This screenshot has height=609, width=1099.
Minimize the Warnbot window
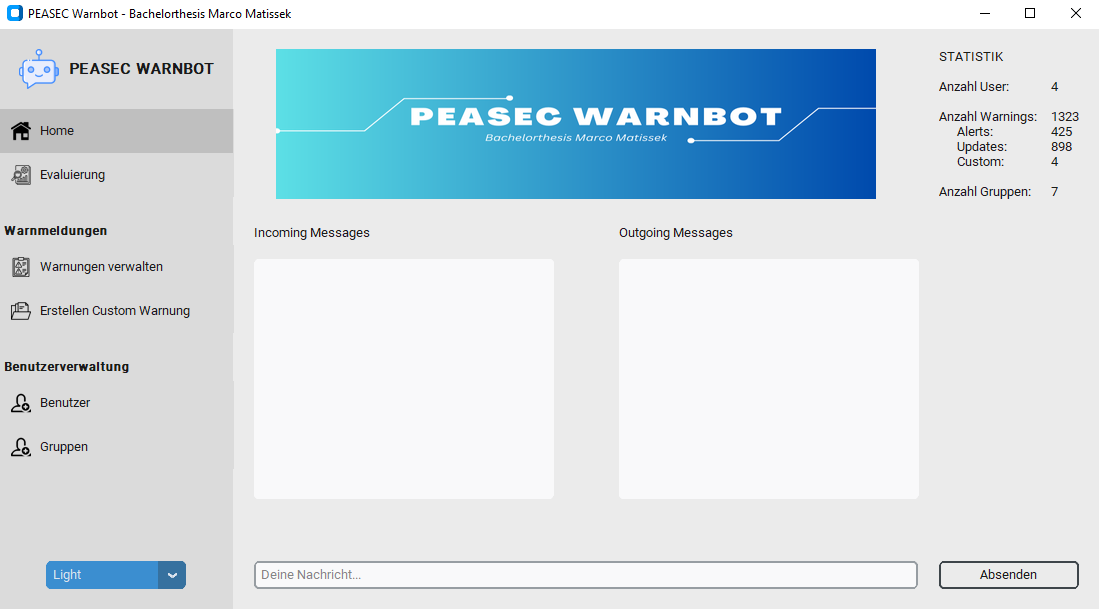(985, 13)
